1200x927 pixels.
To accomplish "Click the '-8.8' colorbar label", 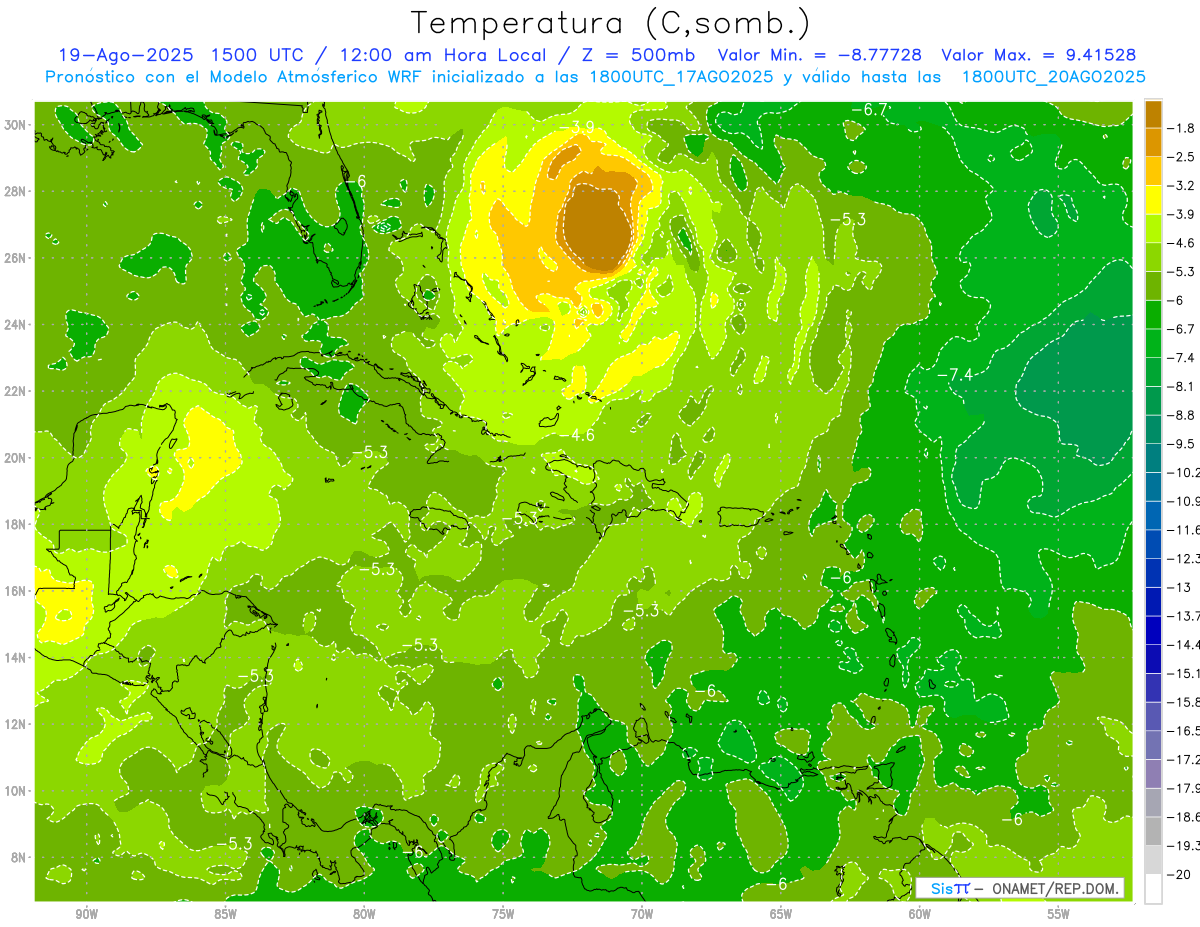I will pyautogui.click(x=1182, y=415).
